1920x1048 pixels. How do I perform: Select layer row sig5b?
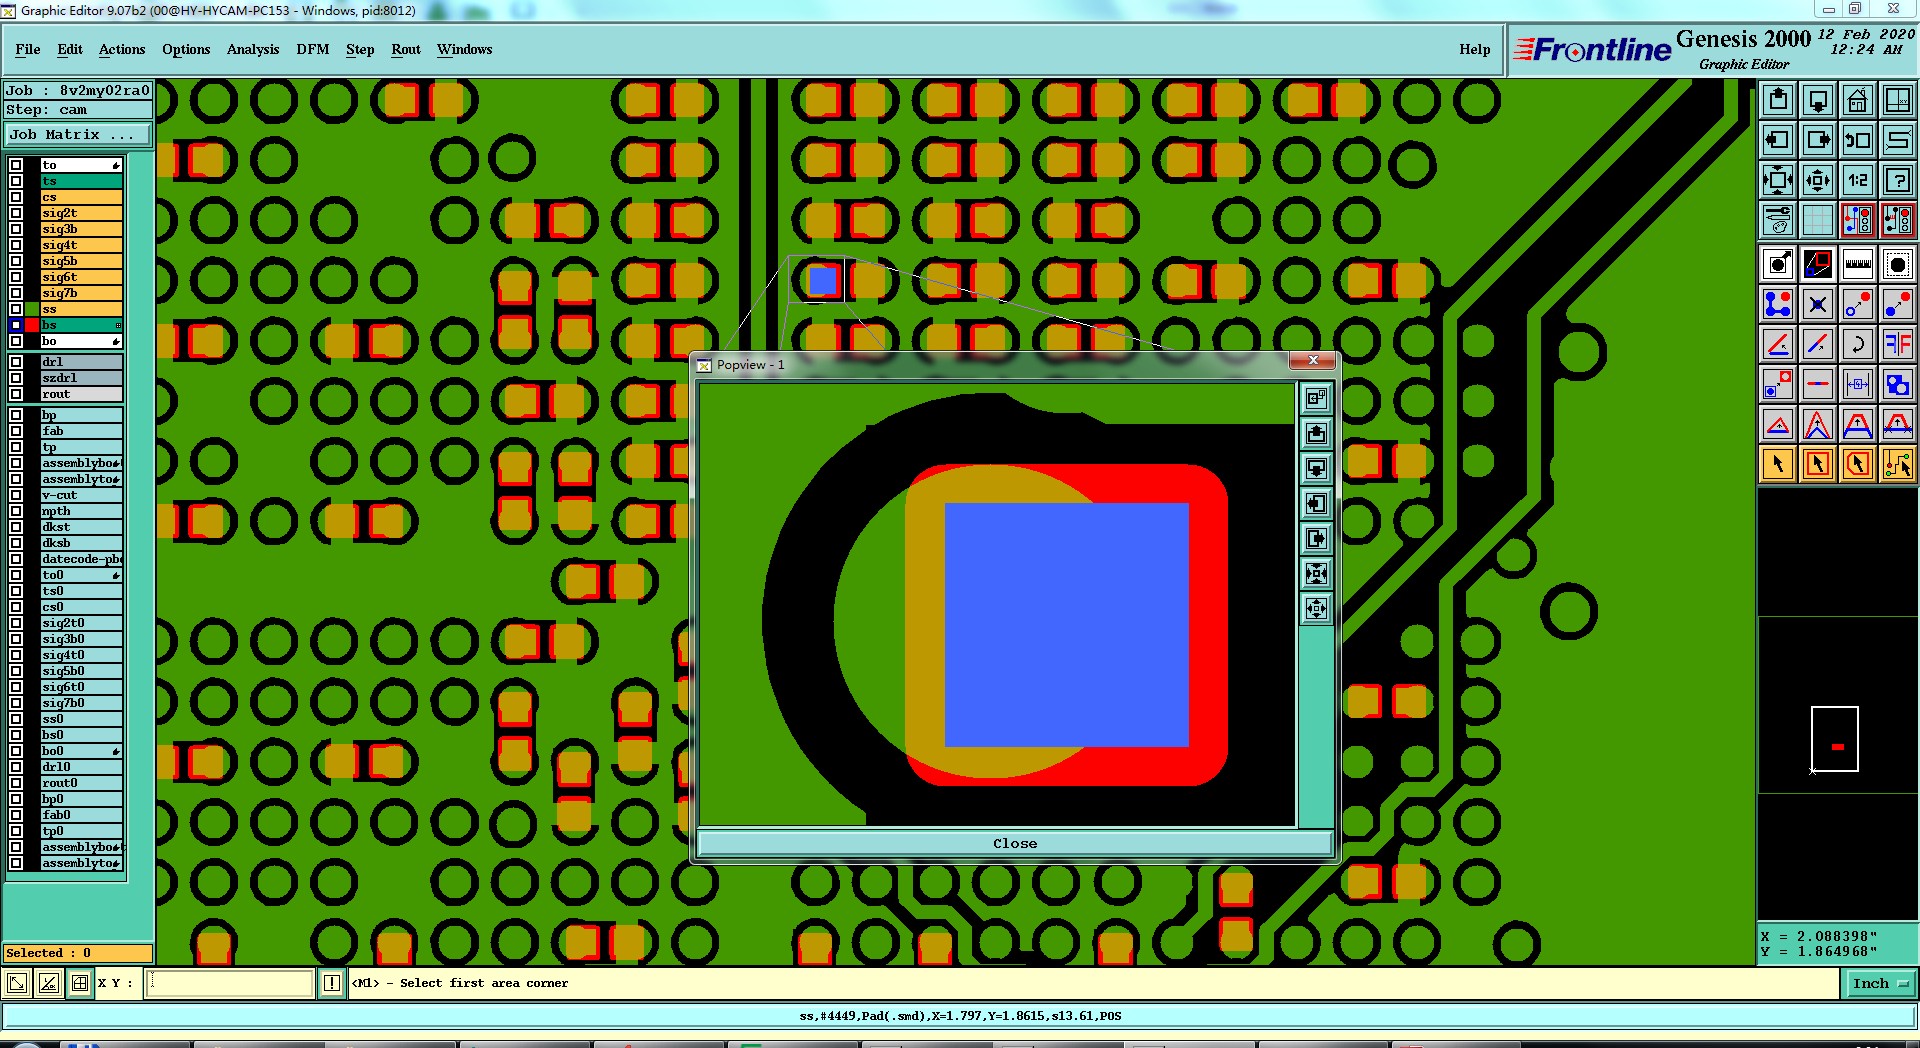click(x=81, y=261)
